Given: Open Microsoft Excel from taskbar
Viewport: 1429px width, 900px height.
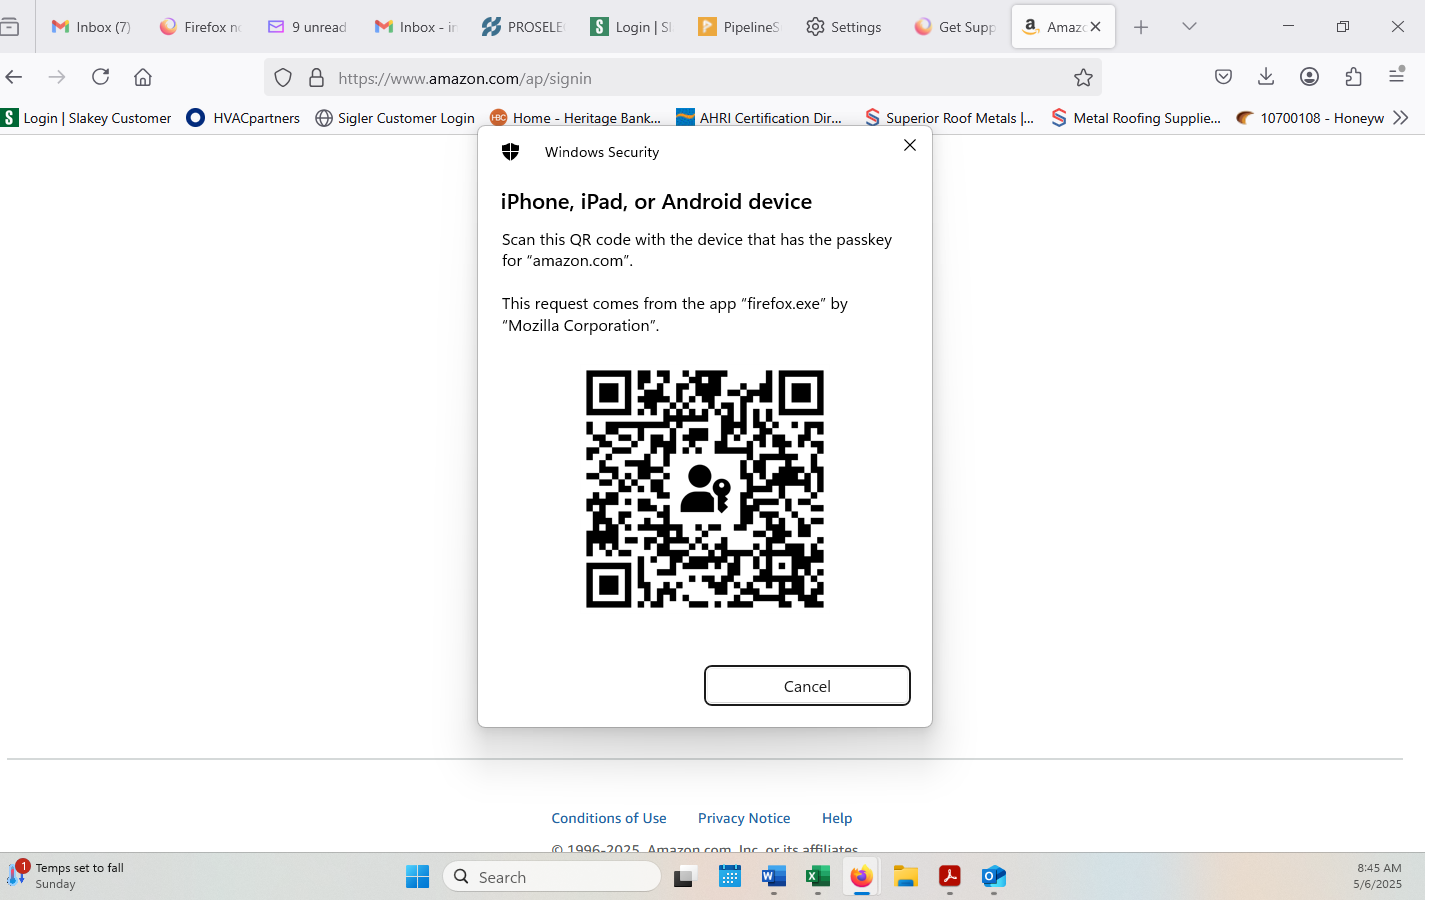Looking at the screenshot, I should (x=817, y=877).
